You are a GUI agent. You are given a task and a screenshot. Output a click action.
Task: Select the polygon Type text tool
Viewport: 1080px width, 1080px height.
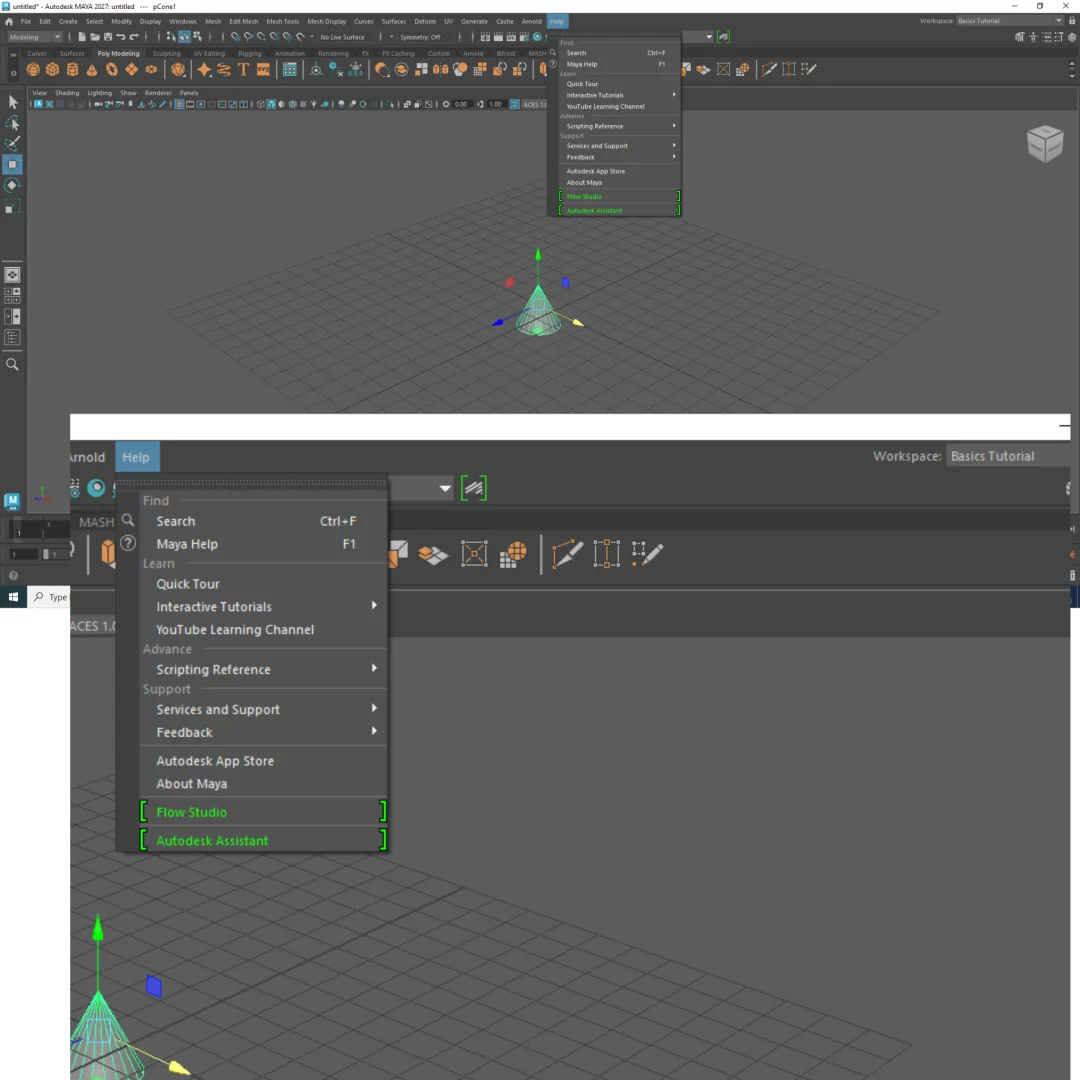pyautogui.click(x=243, y=70)
